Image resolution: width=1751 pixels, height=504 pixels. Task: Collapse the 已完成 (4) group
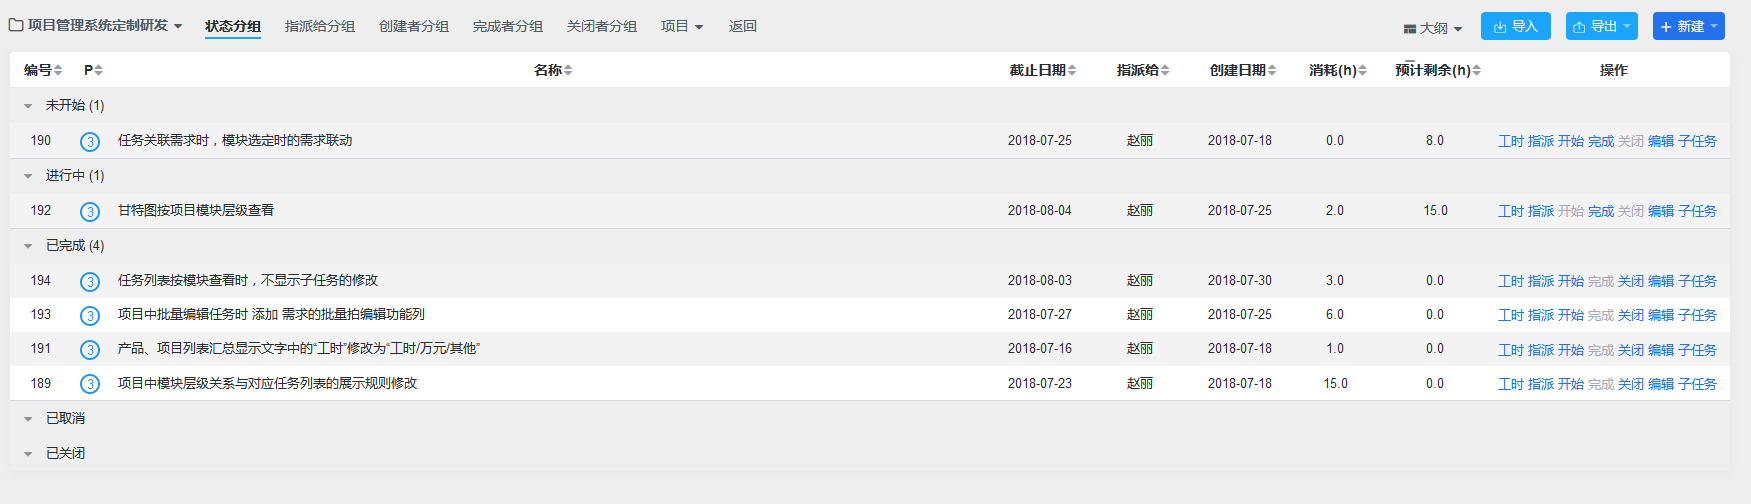pos(28,246)
